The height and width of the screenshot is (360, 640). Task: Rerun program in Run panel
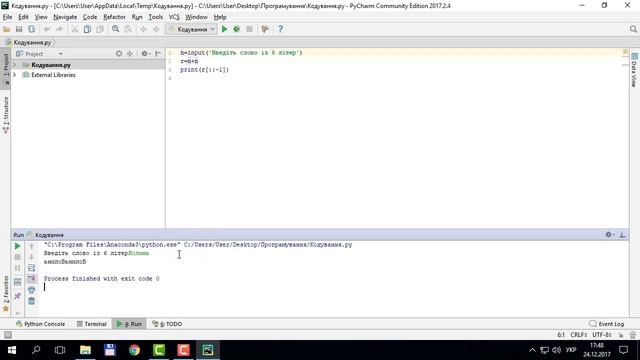coord(18,246)
